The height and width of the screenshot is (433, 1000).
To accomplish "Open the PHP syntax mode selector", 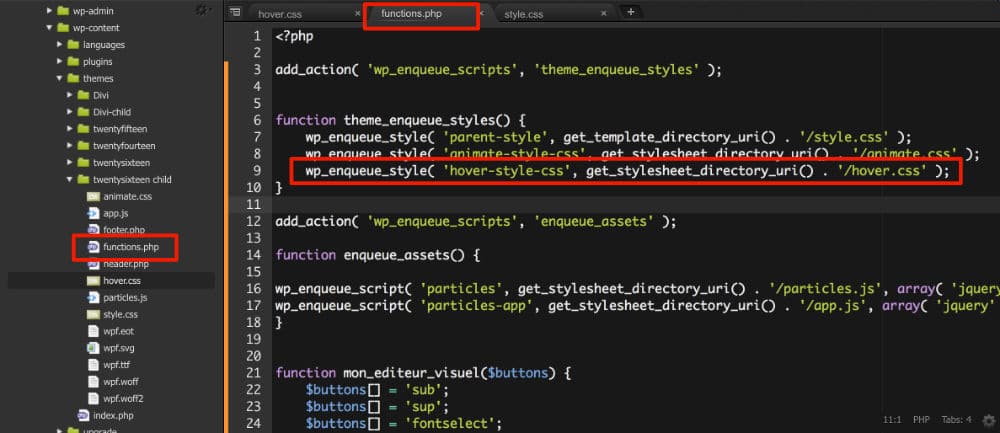I will (x=921, y=420).
